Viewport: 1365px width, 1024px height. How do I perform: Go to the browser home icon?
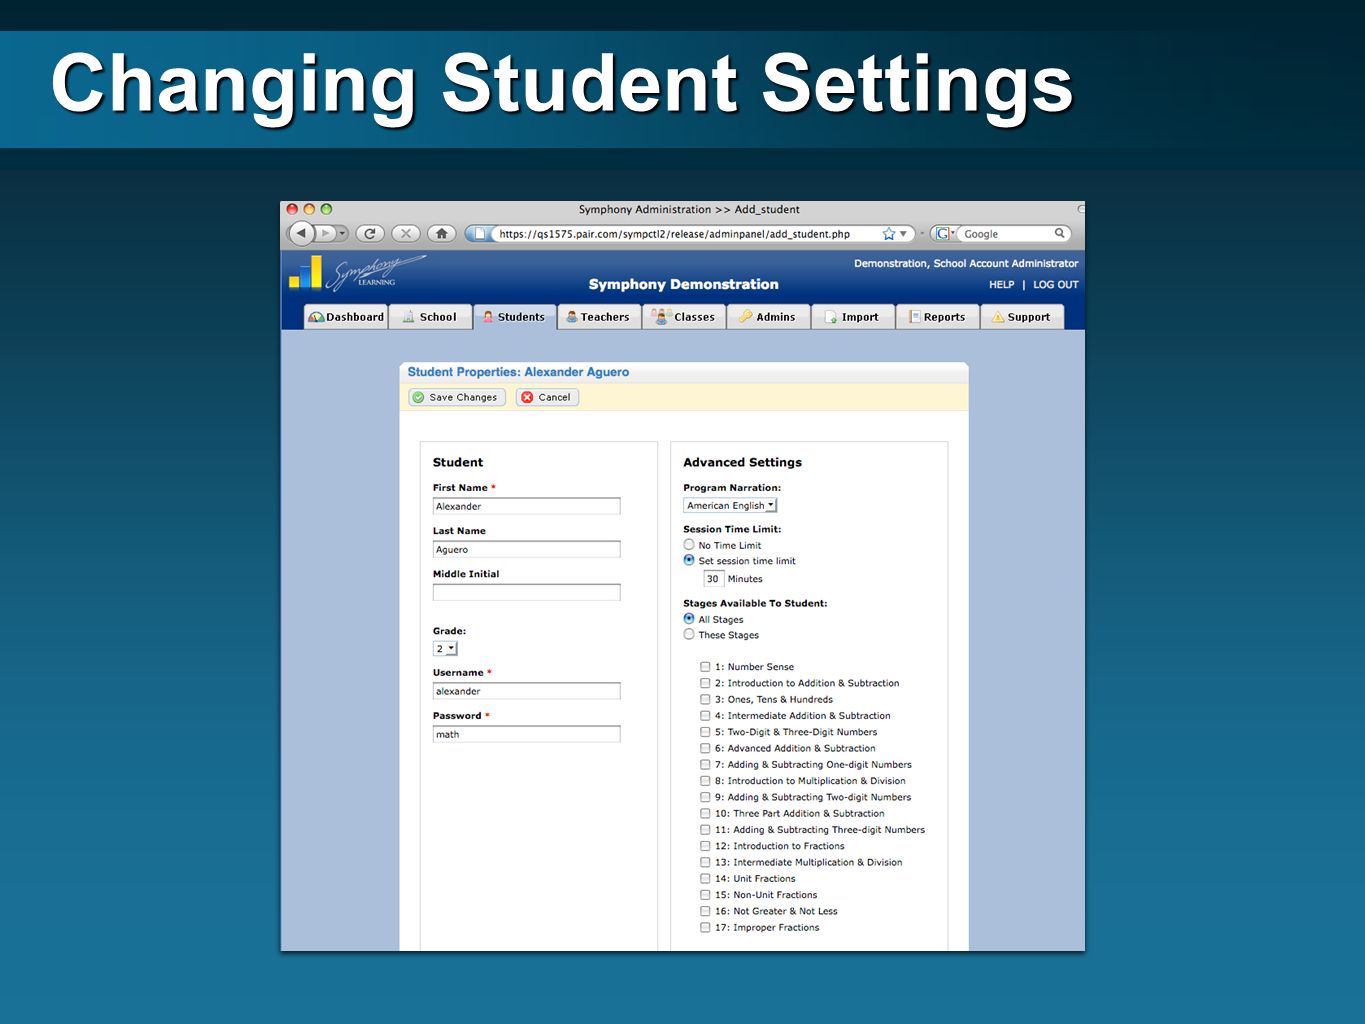tap(442, 233)
